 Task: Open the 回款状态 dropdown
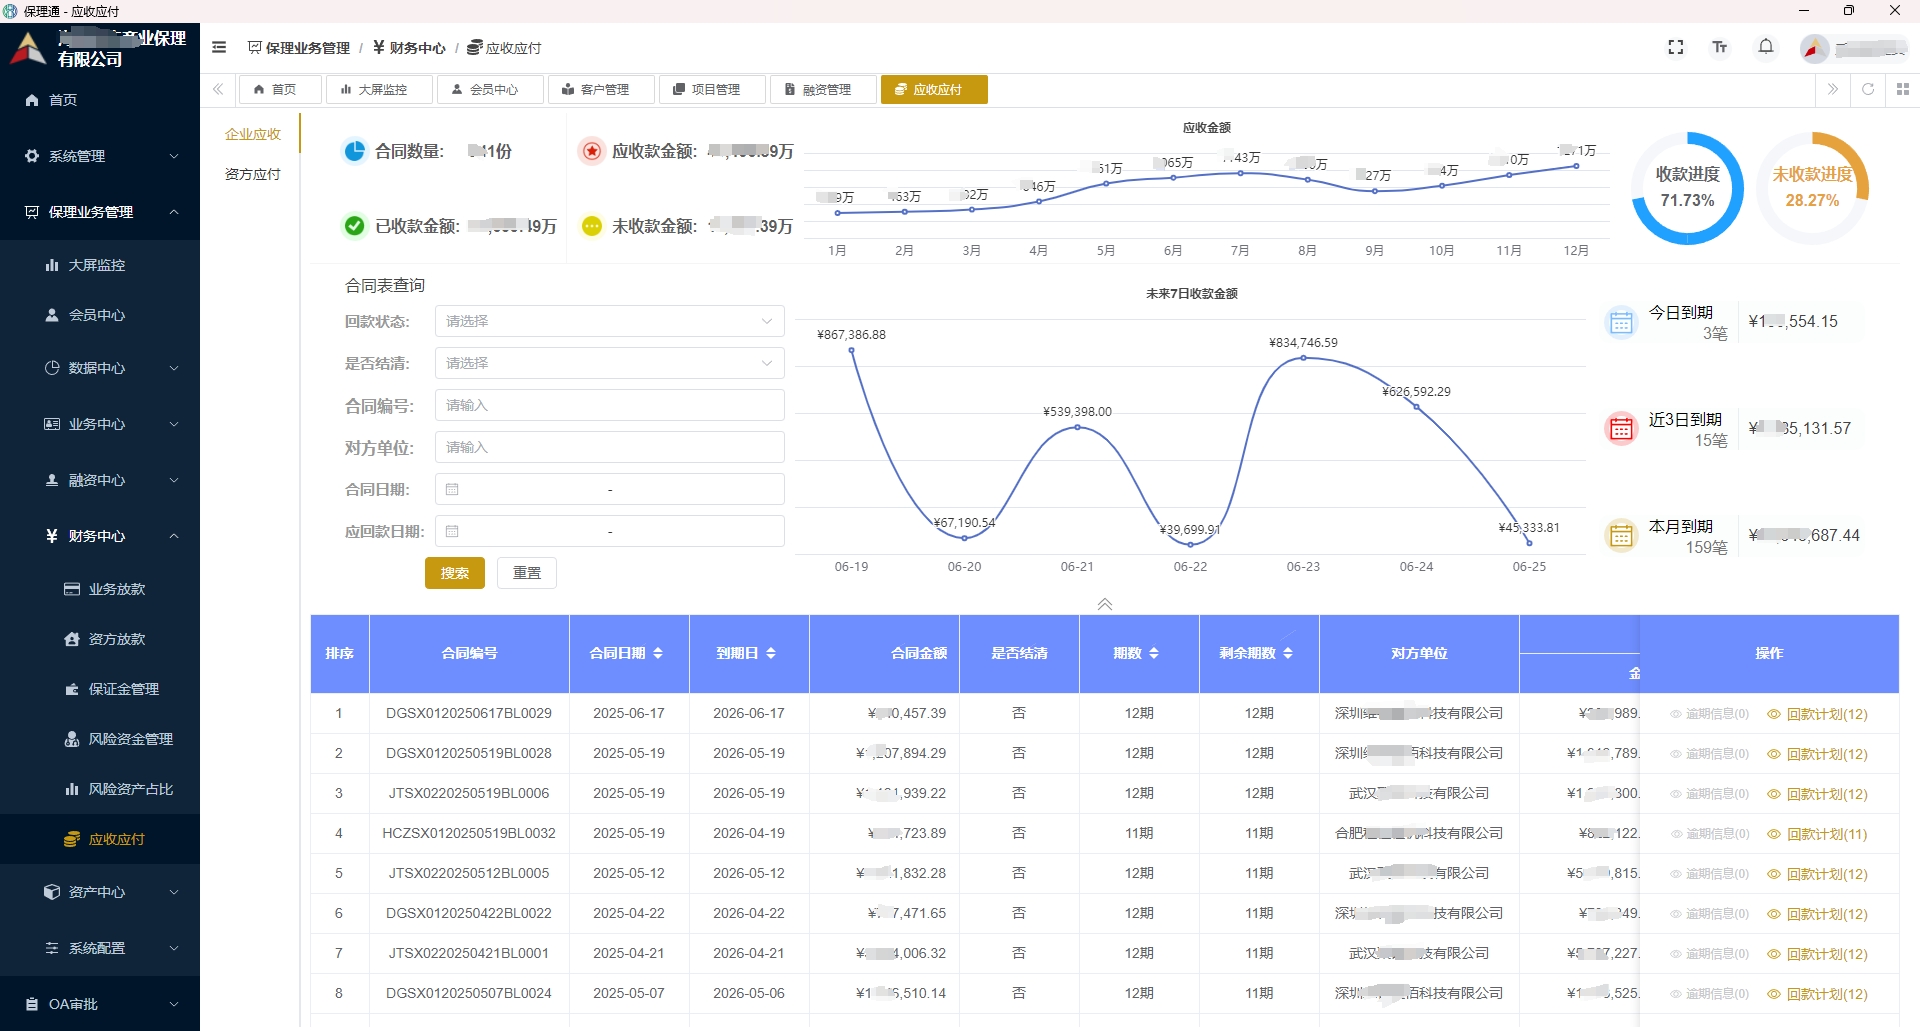coord(609,321)
